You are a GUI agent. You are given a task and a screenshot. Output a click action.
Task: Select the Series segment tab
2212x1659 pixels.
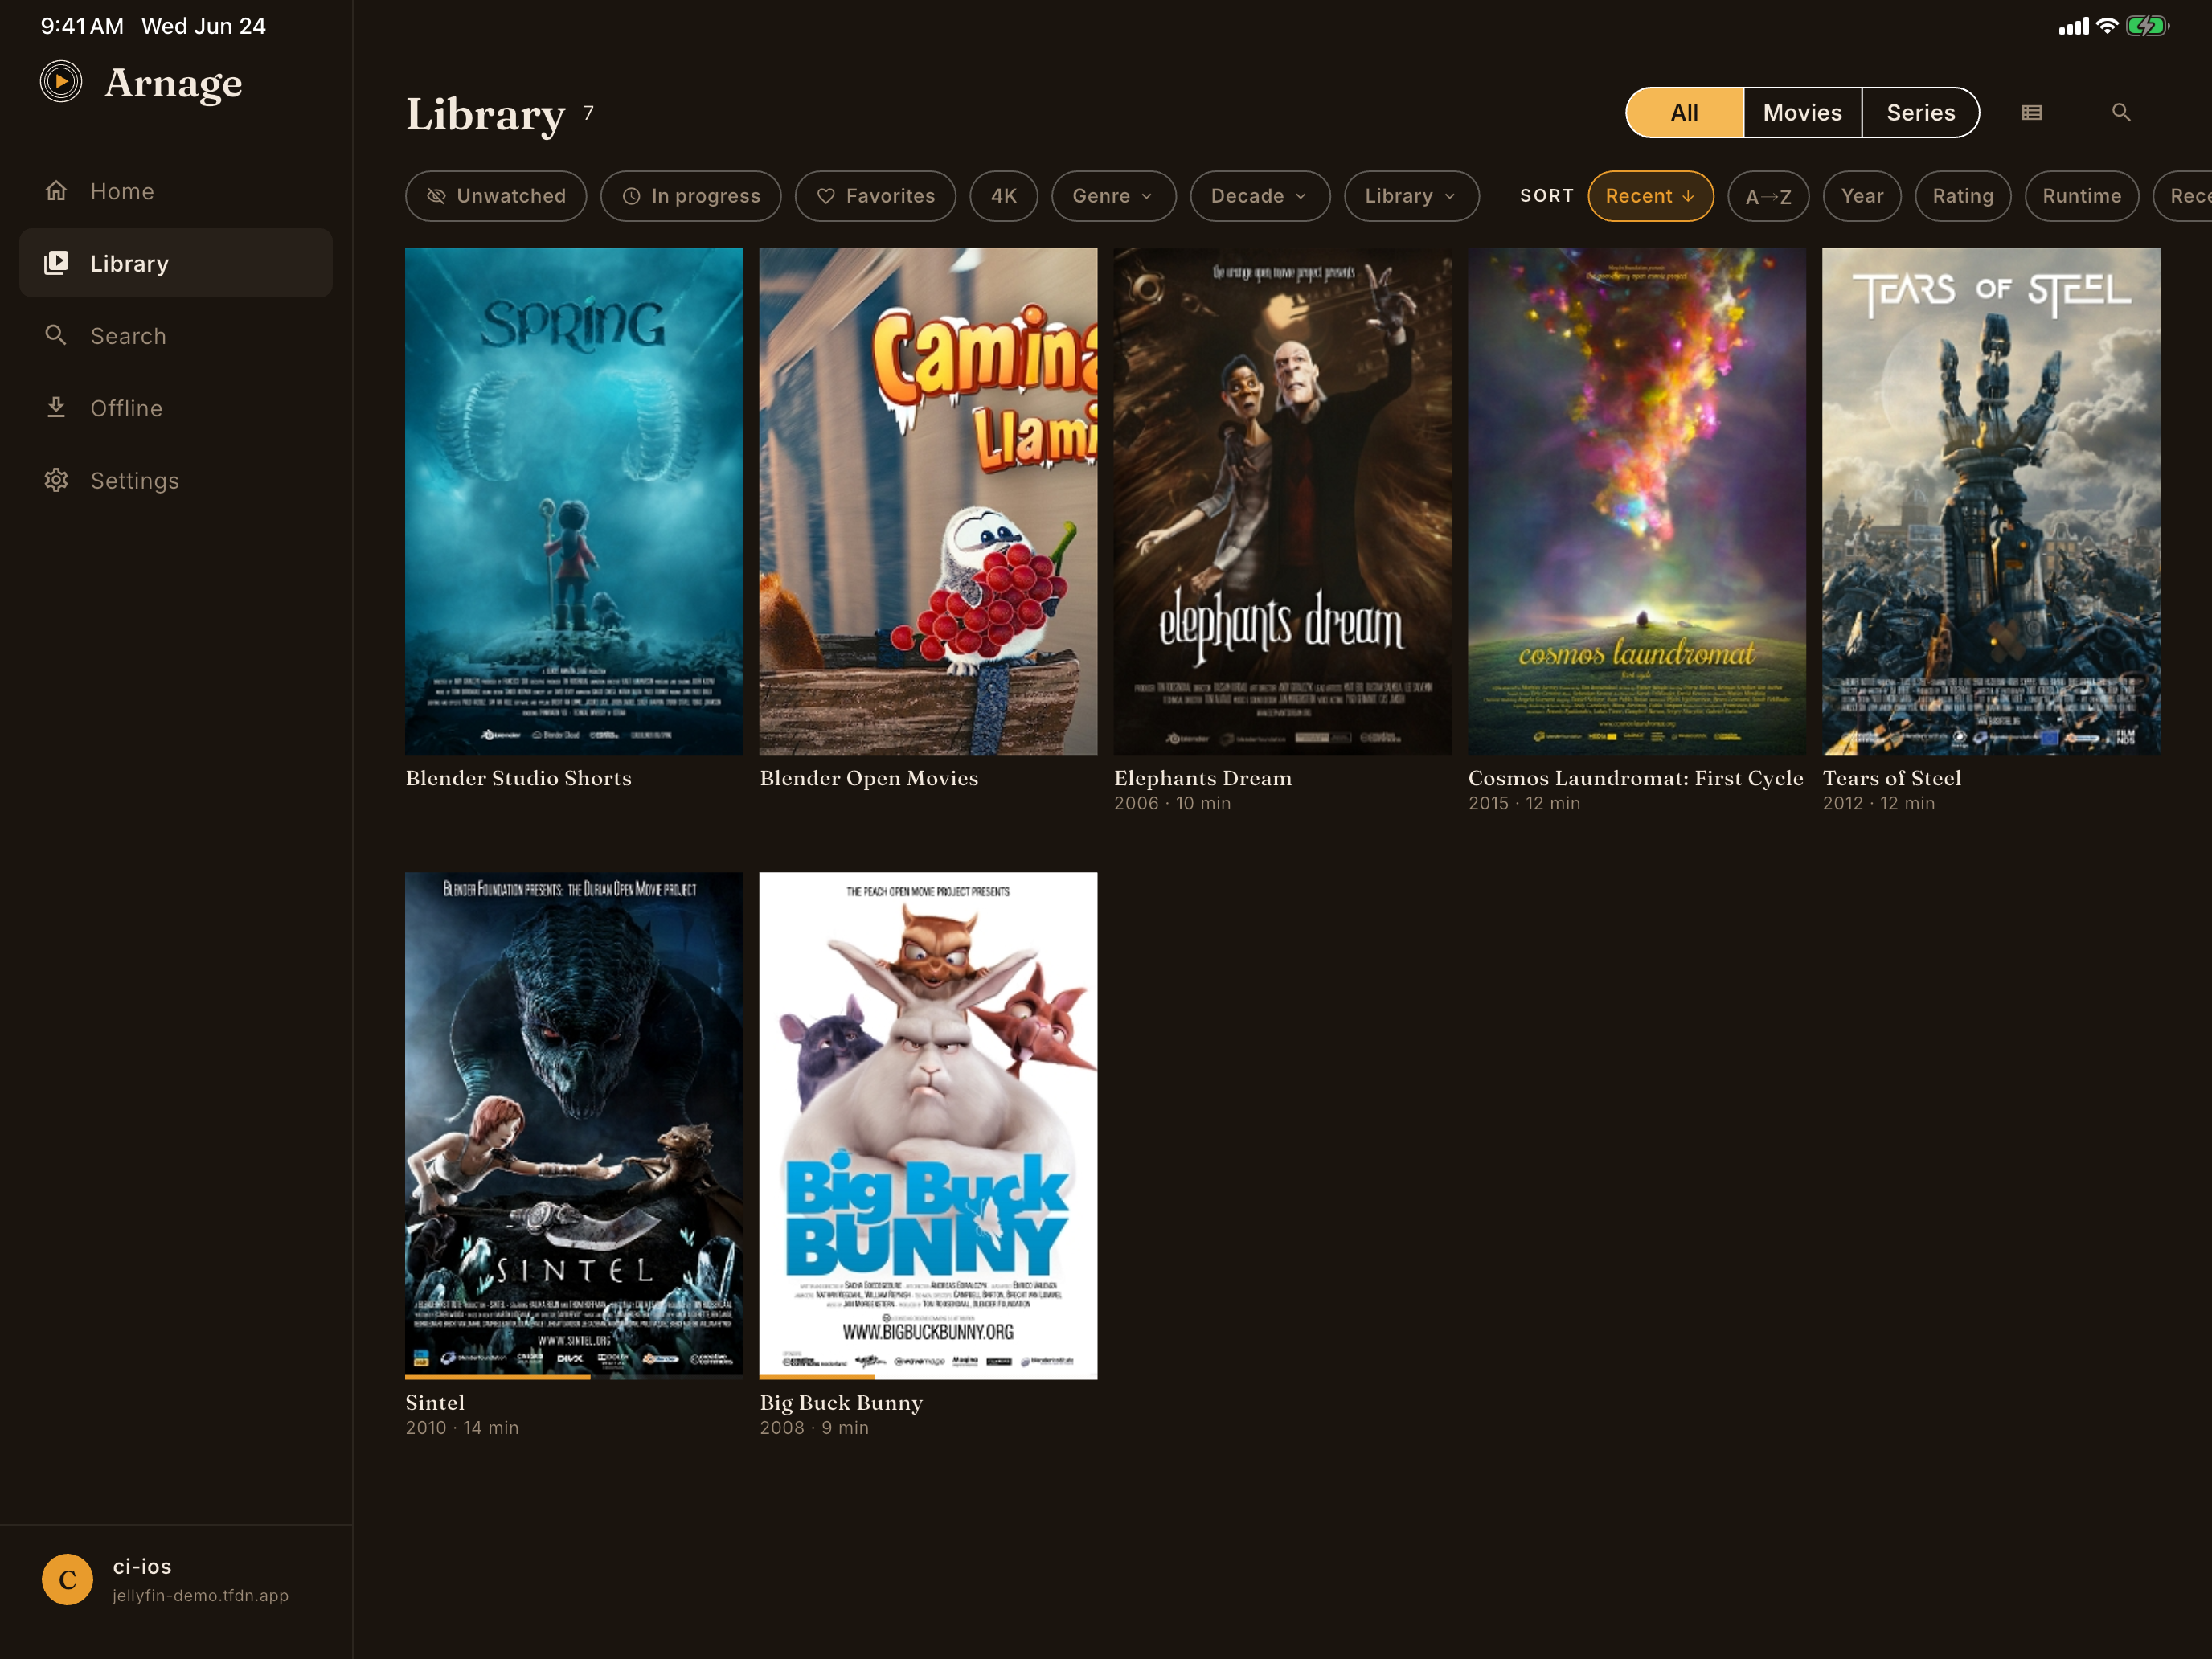tap(1920, 113)
